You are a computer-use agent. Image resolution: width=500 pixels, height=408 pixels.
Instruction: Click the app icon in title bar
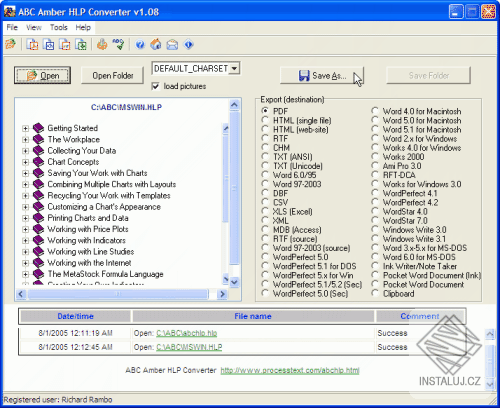(9, 12)
